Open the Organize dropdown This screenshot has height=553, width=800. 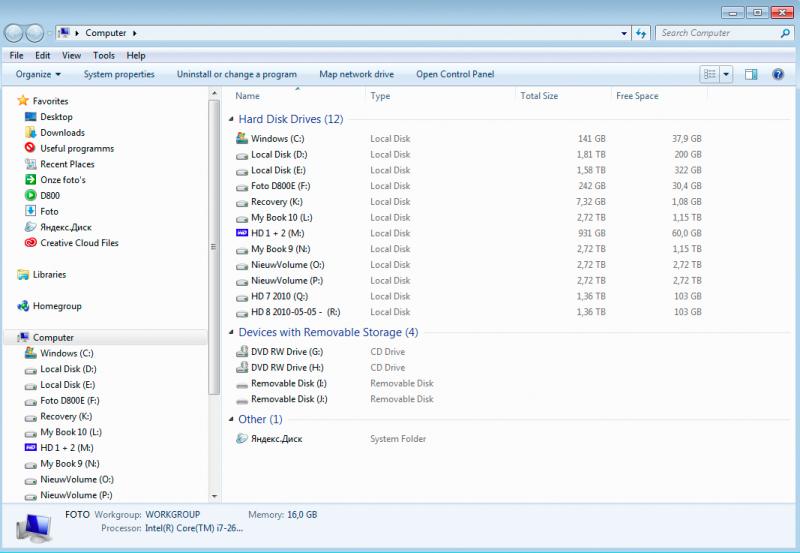click(x=38, y=74)
